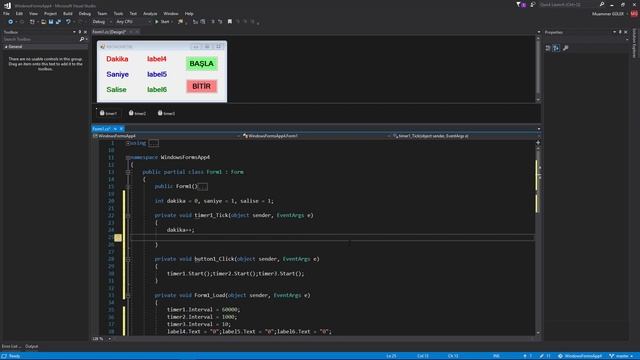Collapse the General toolbox group

click(x=6, y=47)
